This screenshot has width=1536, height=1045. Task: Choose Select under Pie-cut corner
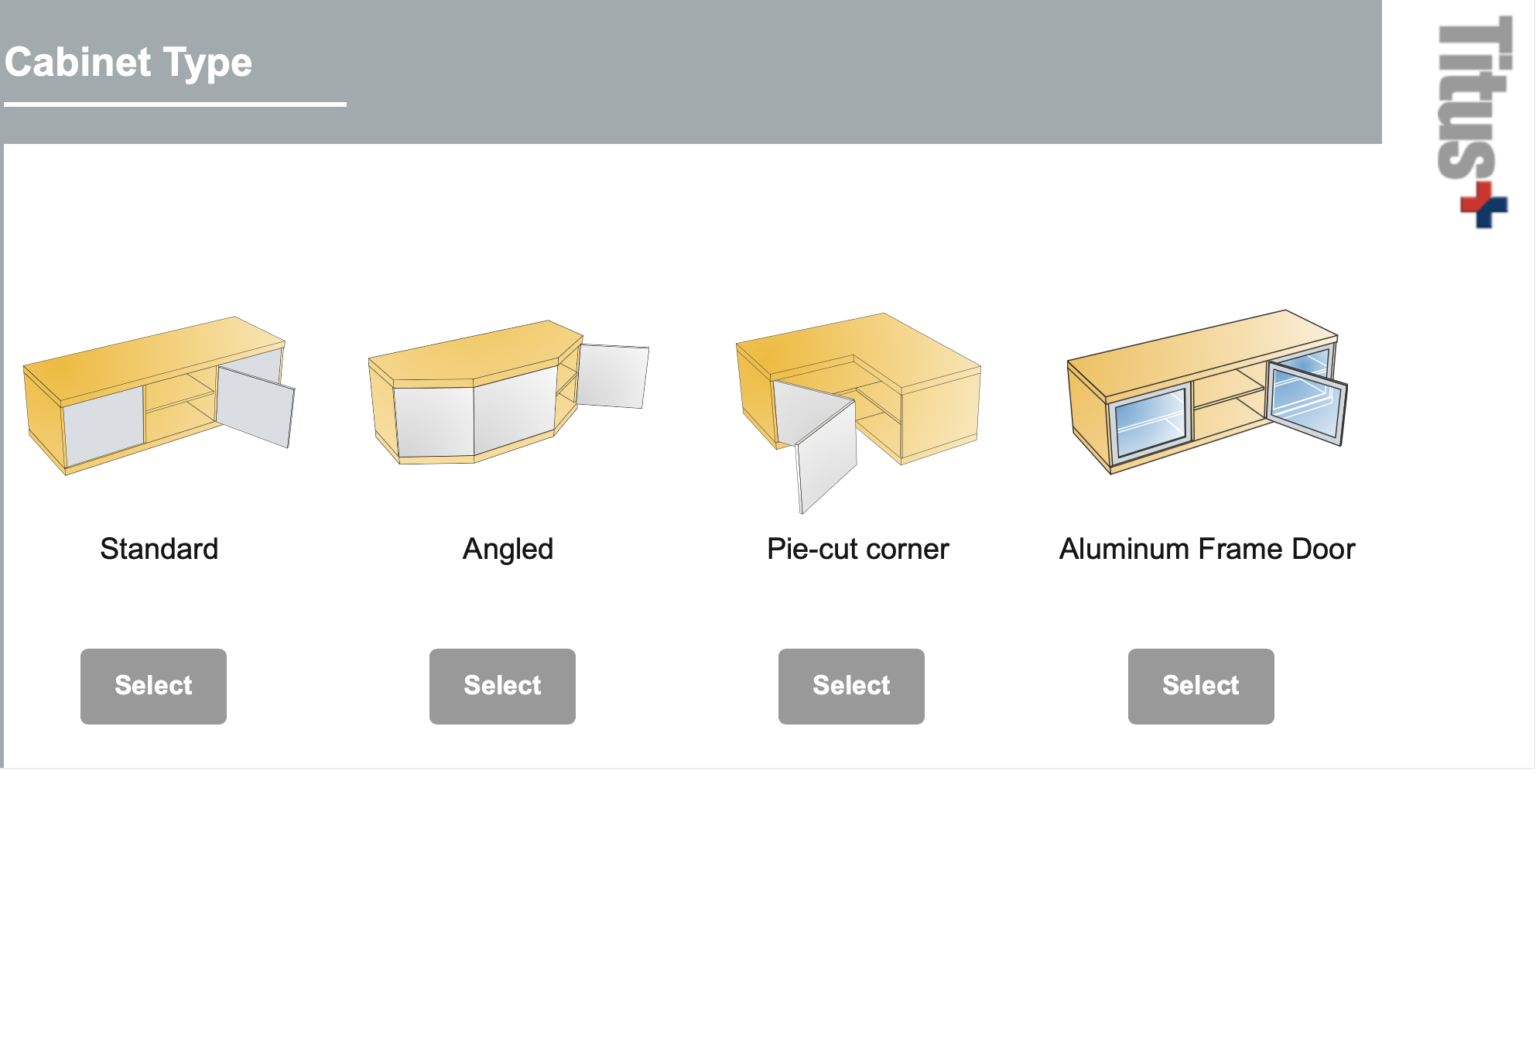point(851,686)
